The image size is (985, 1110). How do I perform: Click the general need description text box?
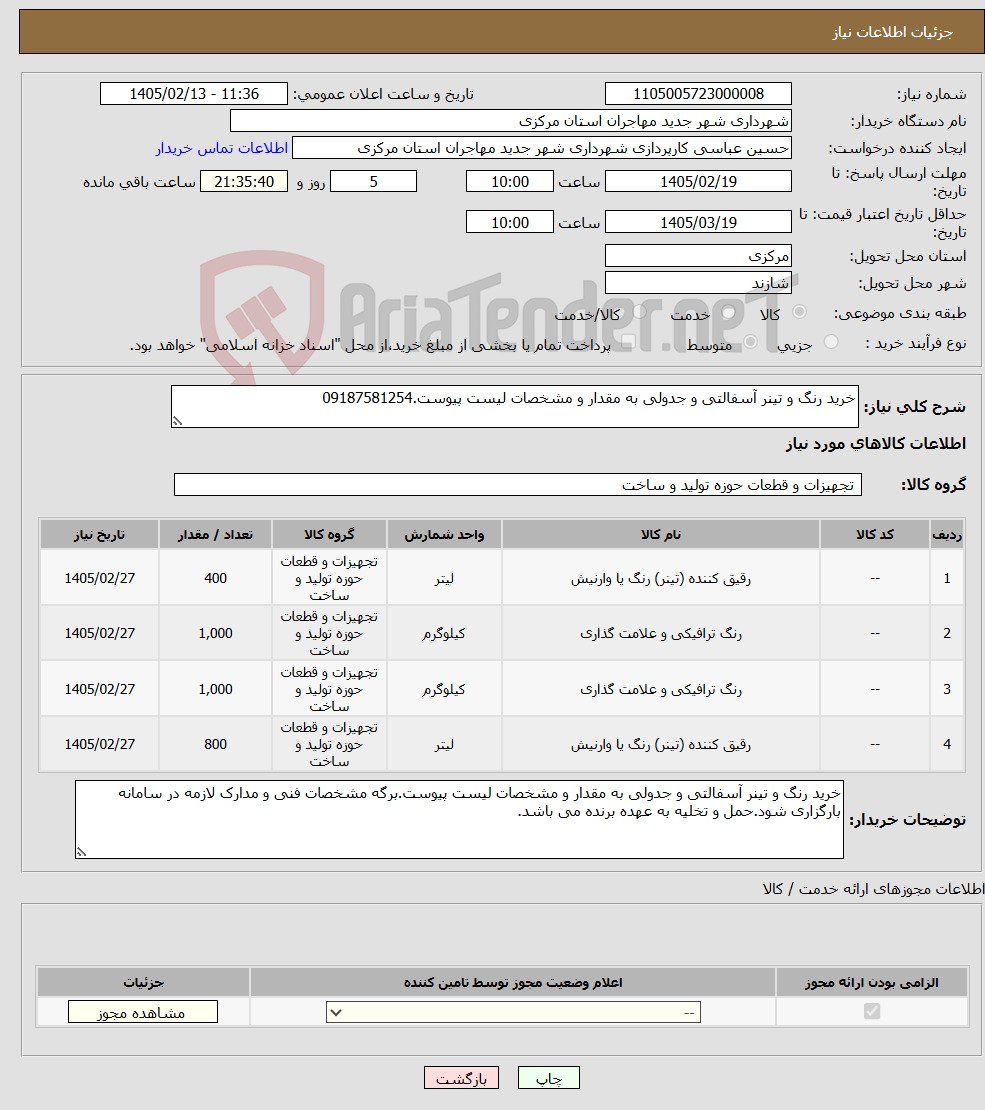(515, 406)
